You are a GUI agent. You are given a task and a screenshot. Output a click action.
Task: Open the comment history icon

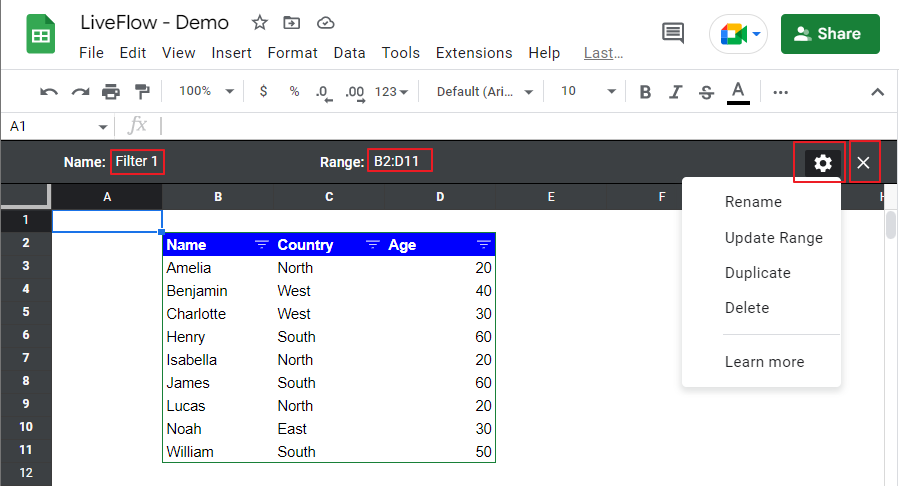point(673,33)
